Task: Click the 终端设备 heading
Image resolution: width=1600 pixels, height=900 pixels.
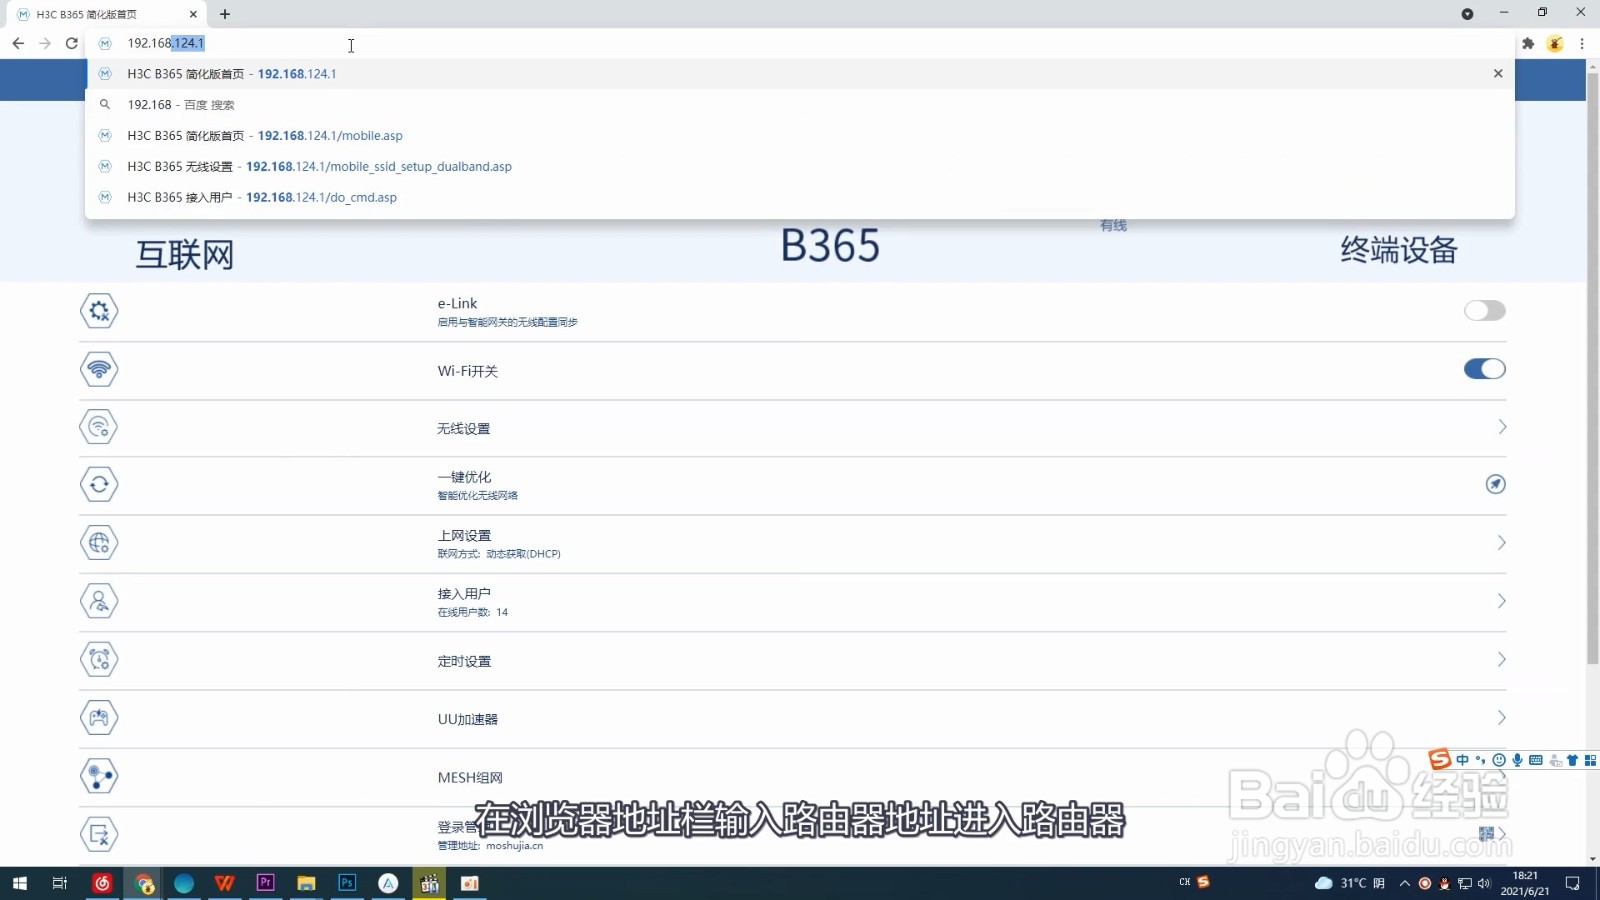Action: click(1399, 250)
